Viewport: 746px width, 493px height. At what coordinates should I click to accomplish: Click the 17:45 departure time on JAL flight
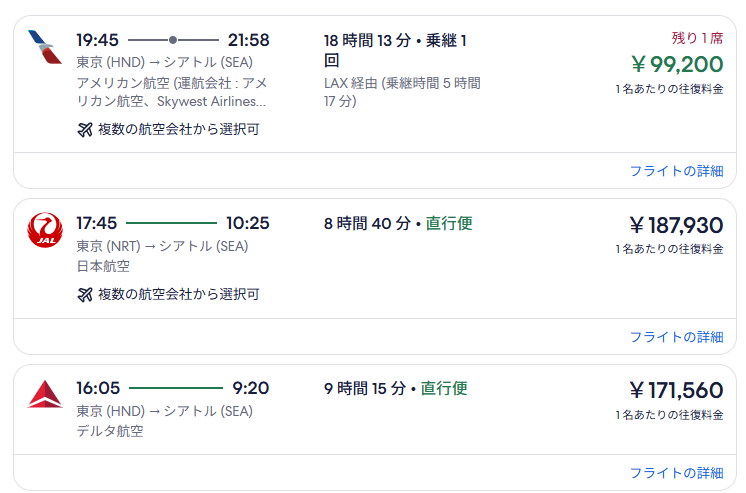[97, 223]
